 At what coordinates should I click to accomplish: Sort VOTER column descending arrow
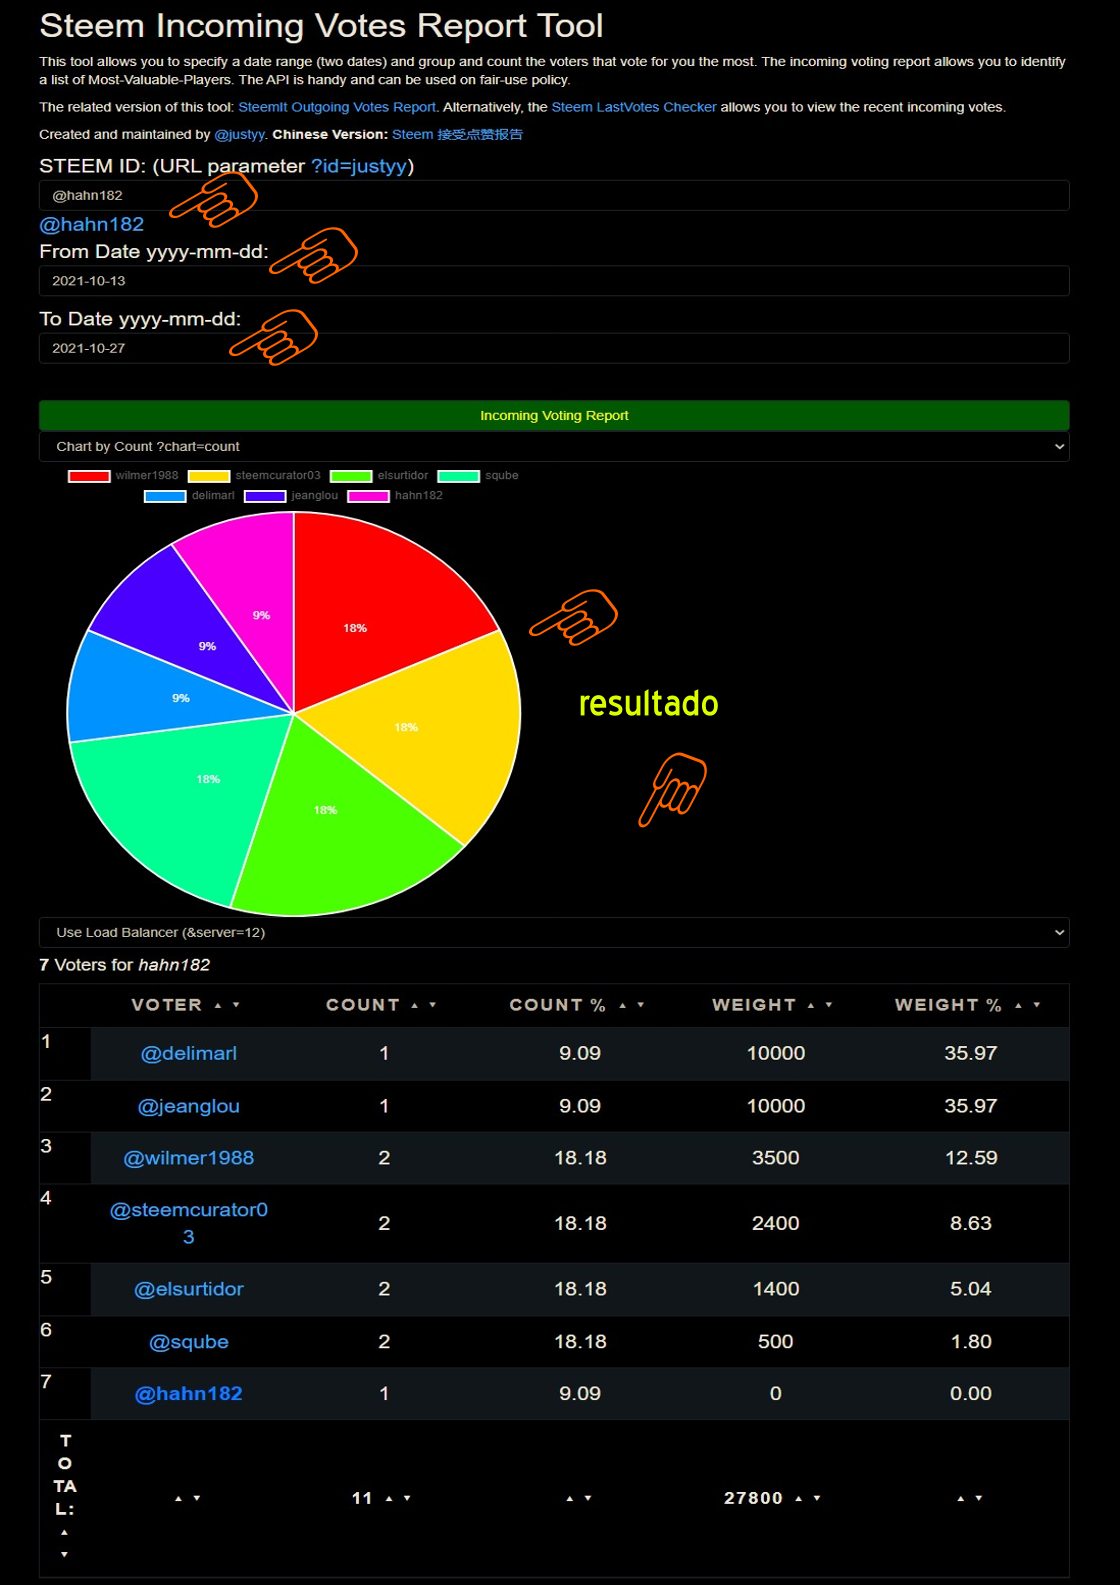point(236,1005)
